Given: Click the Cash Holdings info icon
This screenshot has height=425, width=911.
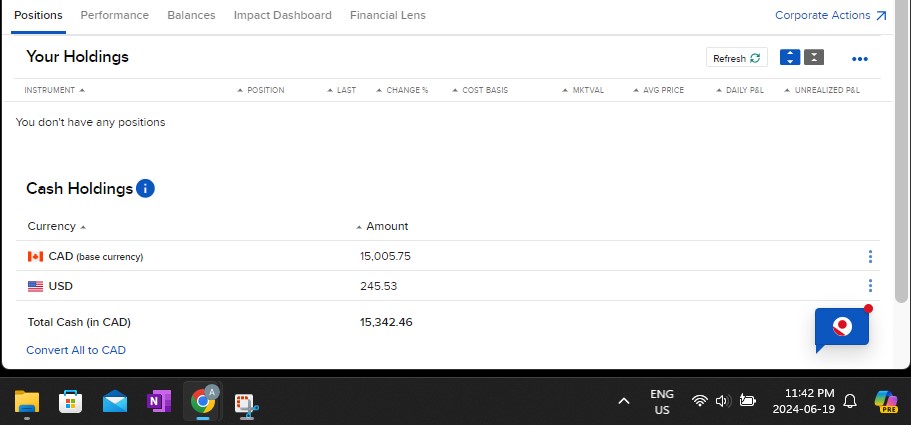Looking at the screenshot, I should [145, 188].
